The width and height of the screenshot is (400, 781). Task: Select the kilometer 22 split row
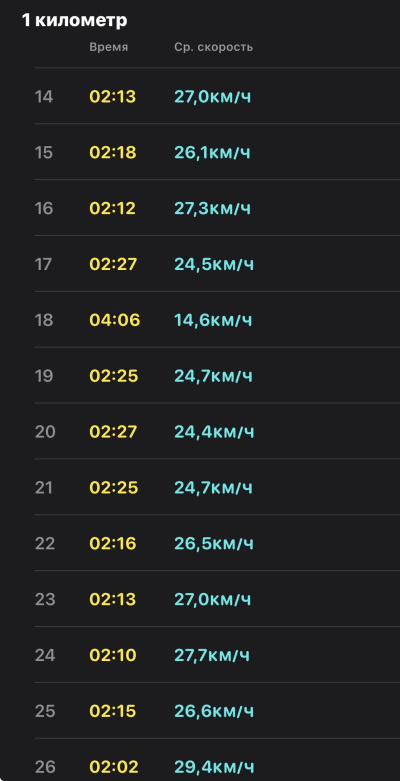coord(217,543)
